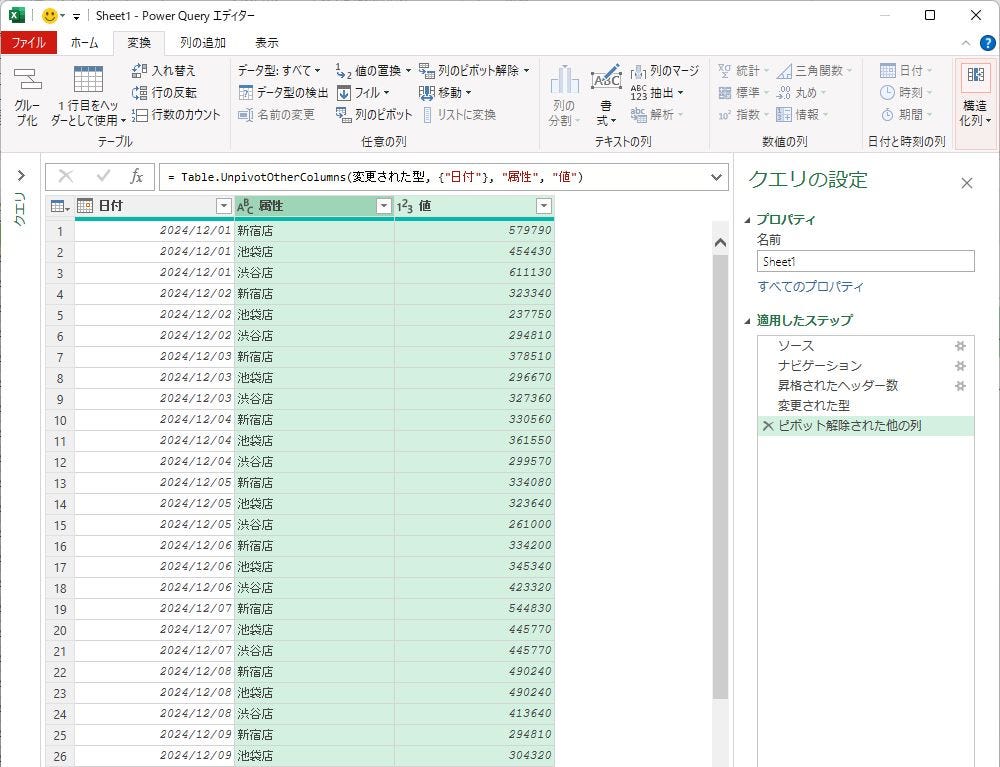This screenshot has width=1000, height=767.
Task: Collapse the プロパティ section
Action: [748, 220]
